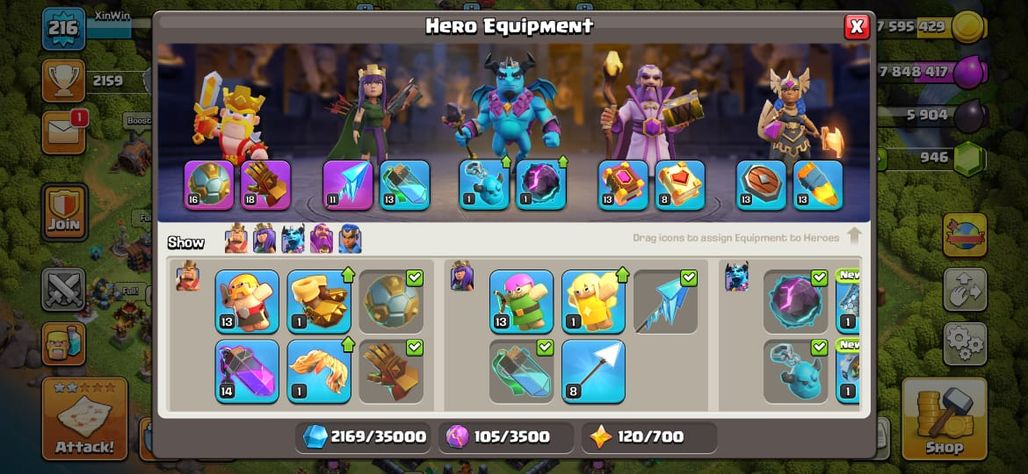Open the mailbox with notification badge
The image size is (1028, 474).
click(64, 132)
